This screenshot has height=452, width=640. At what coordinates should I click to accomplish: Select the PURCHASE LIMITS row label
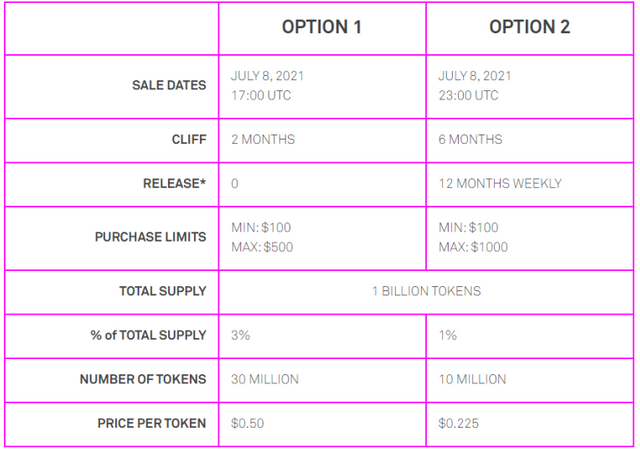[151, 237]
